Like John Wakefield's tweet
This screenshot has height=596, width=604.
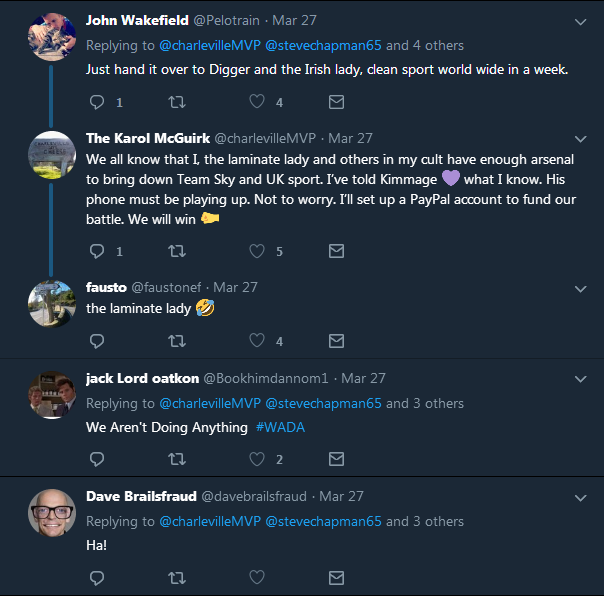[x=257, y=102]
